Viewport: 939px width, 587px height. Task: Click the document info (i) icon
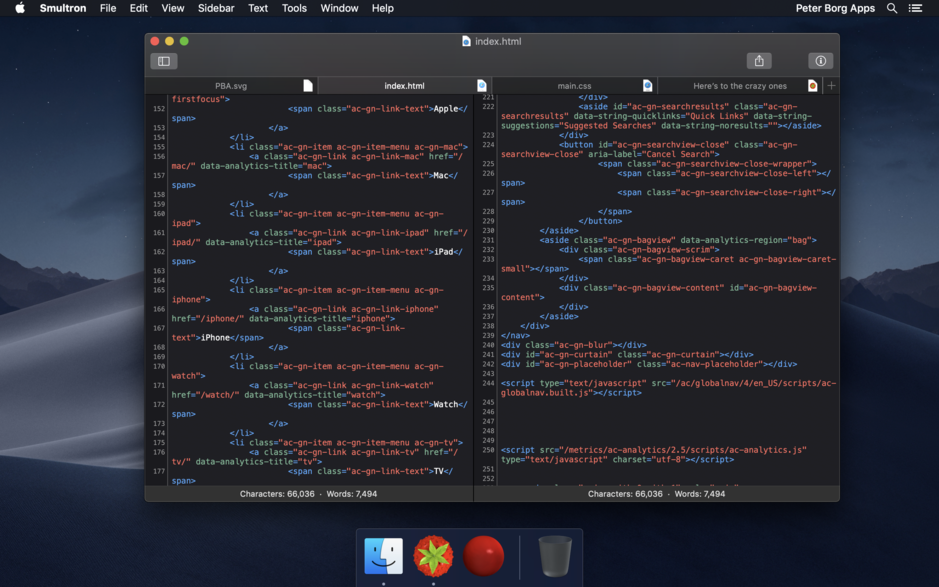(820, 61)
